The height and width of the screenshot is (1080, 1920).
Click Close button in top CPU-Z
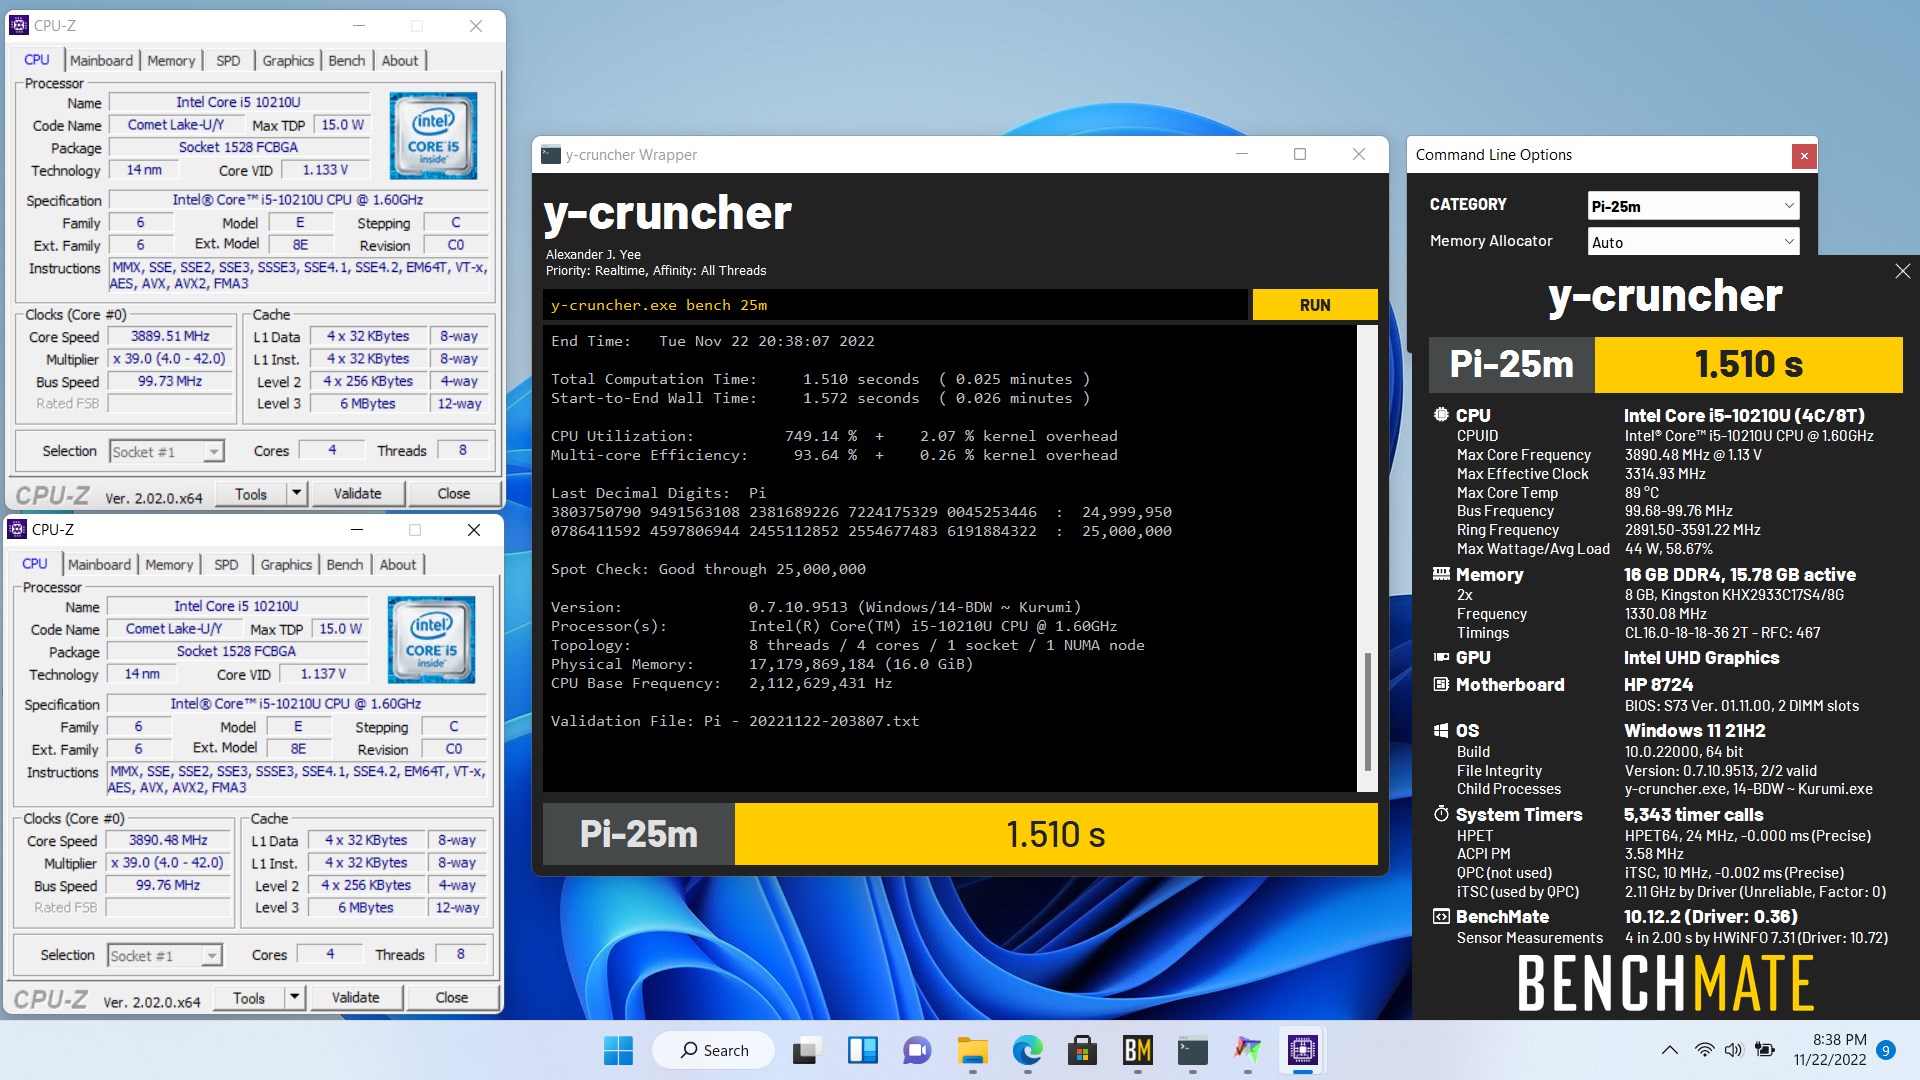(453, 493)
